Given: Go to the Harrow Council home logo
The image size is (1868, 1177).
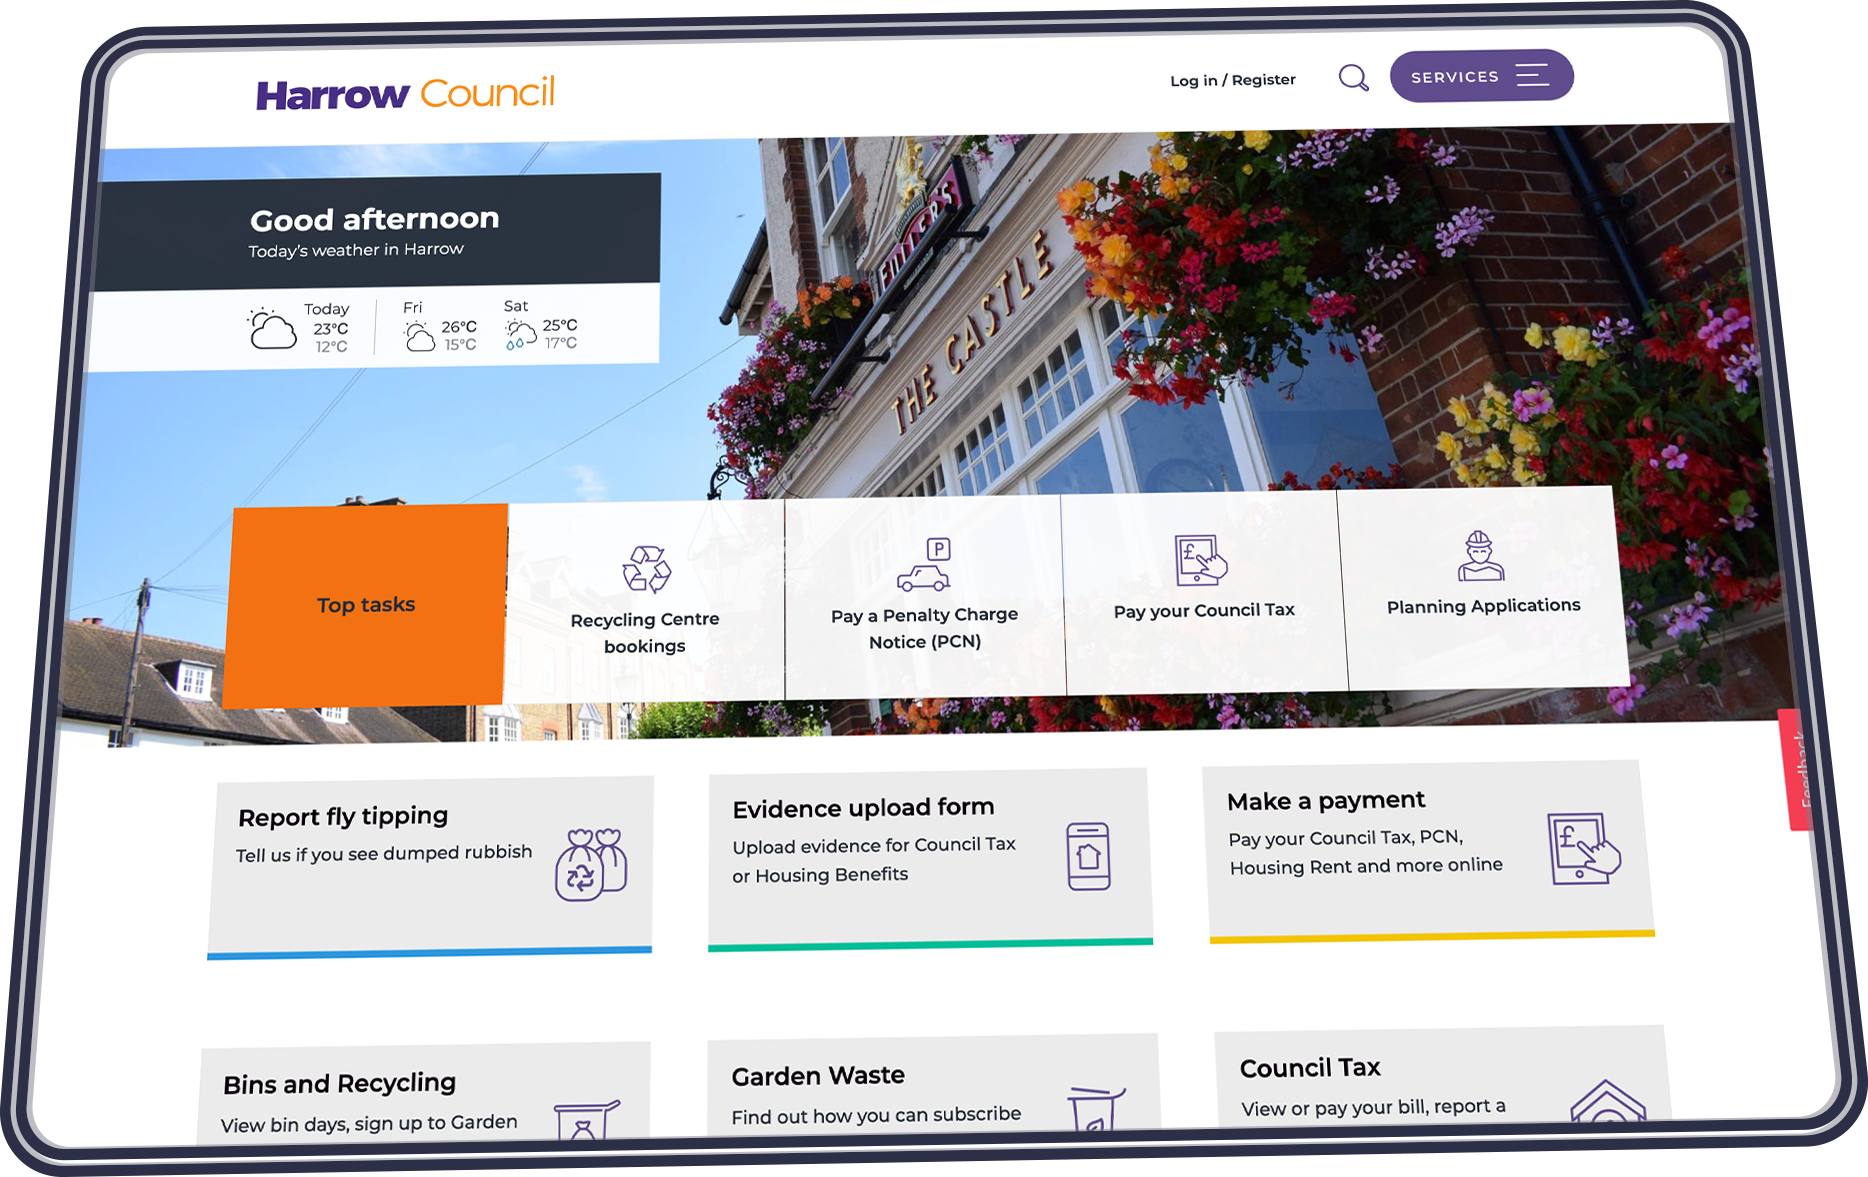Looking at the screenshot, I should pos(405,94).
